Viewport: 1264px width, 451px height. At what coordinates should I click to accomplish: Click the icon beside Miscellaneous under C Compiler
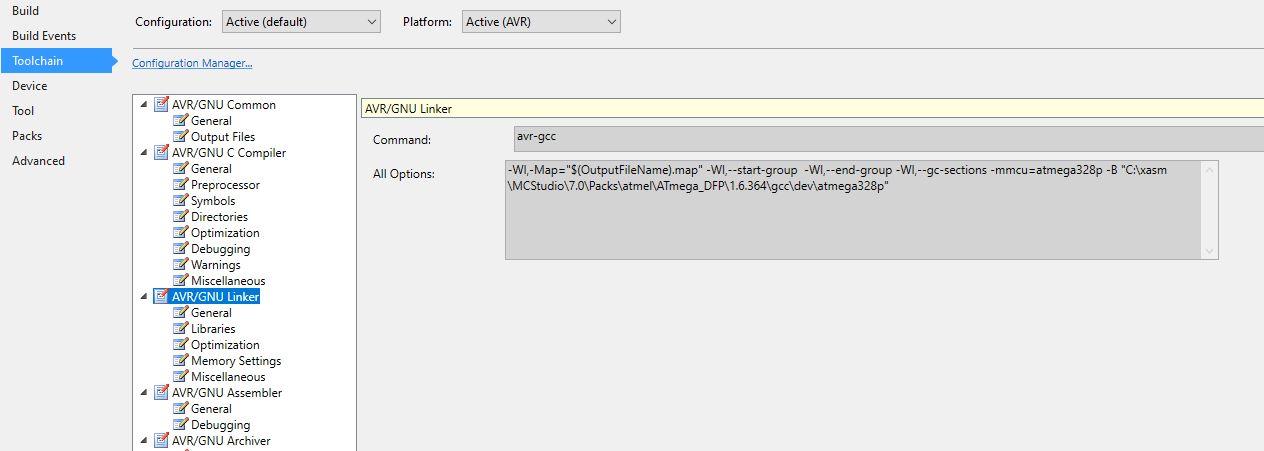pos(181,281)
